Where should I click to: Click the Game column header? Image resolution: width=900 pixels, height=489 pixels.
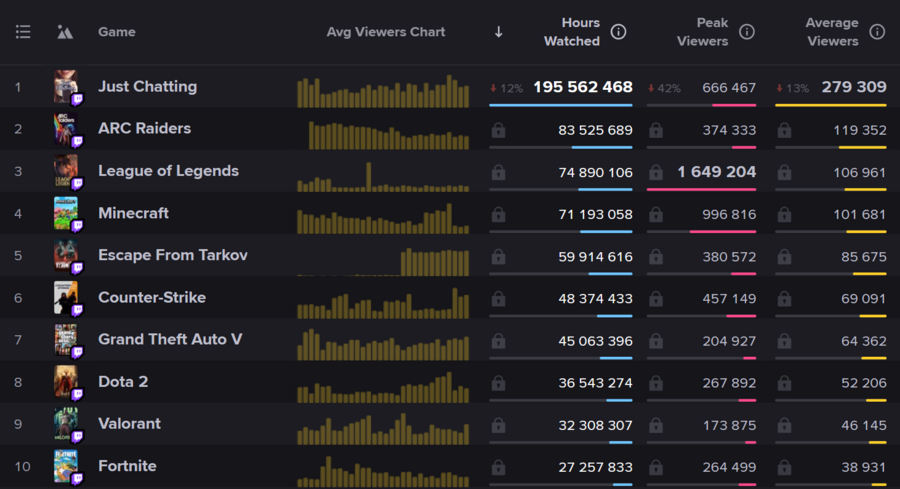click(x=116, y=32)
